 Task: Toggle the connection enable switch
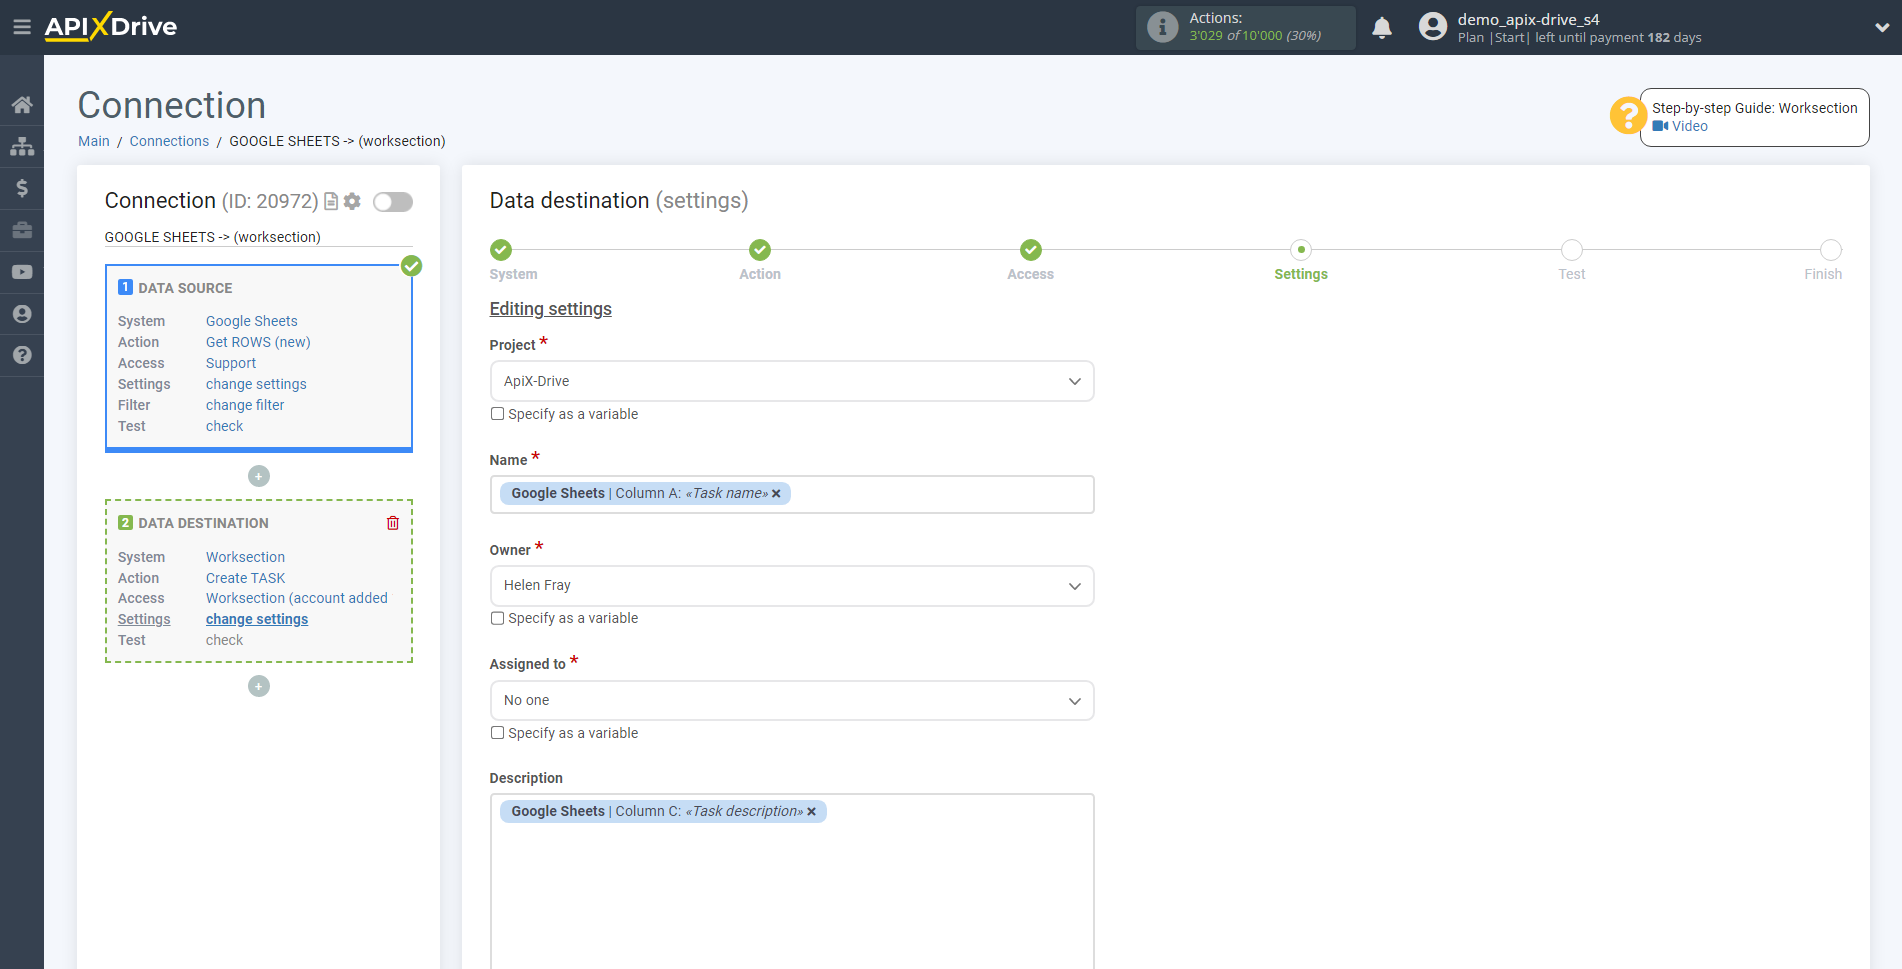[393, 202]
